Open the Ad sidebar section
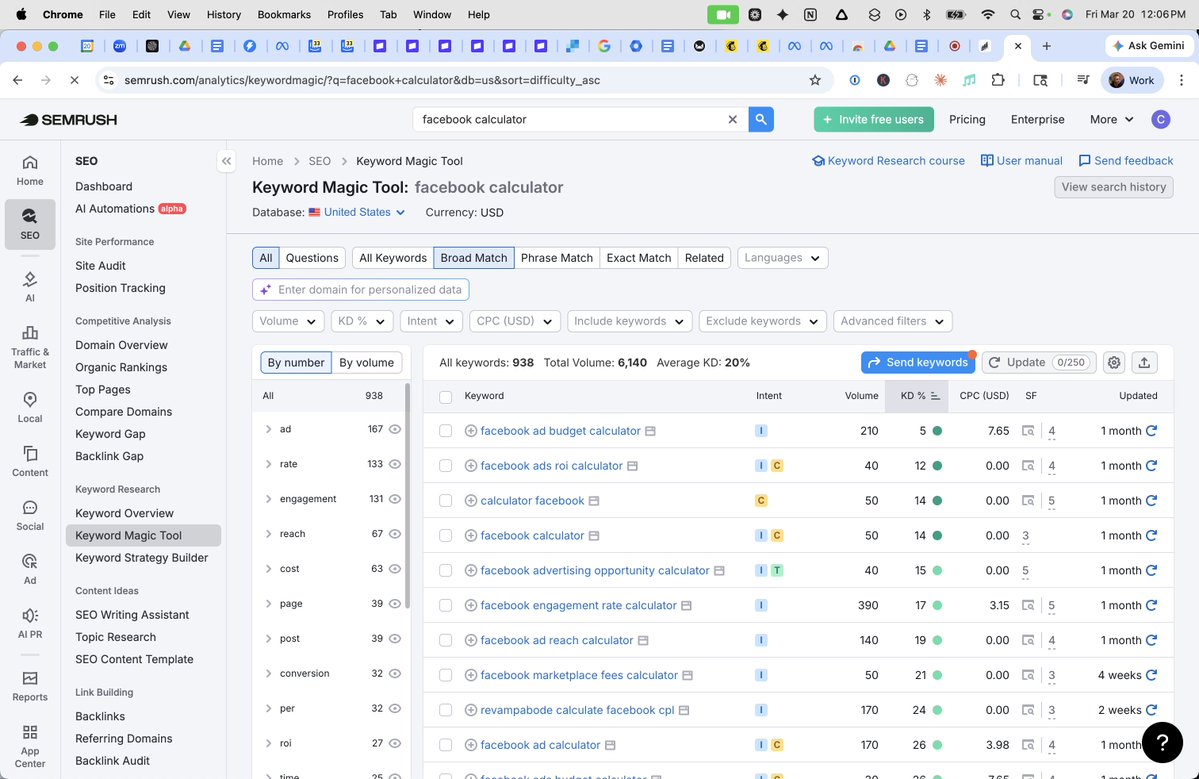Image resolution: width=1199 pixels, height=779 pixels. [30, 570]
